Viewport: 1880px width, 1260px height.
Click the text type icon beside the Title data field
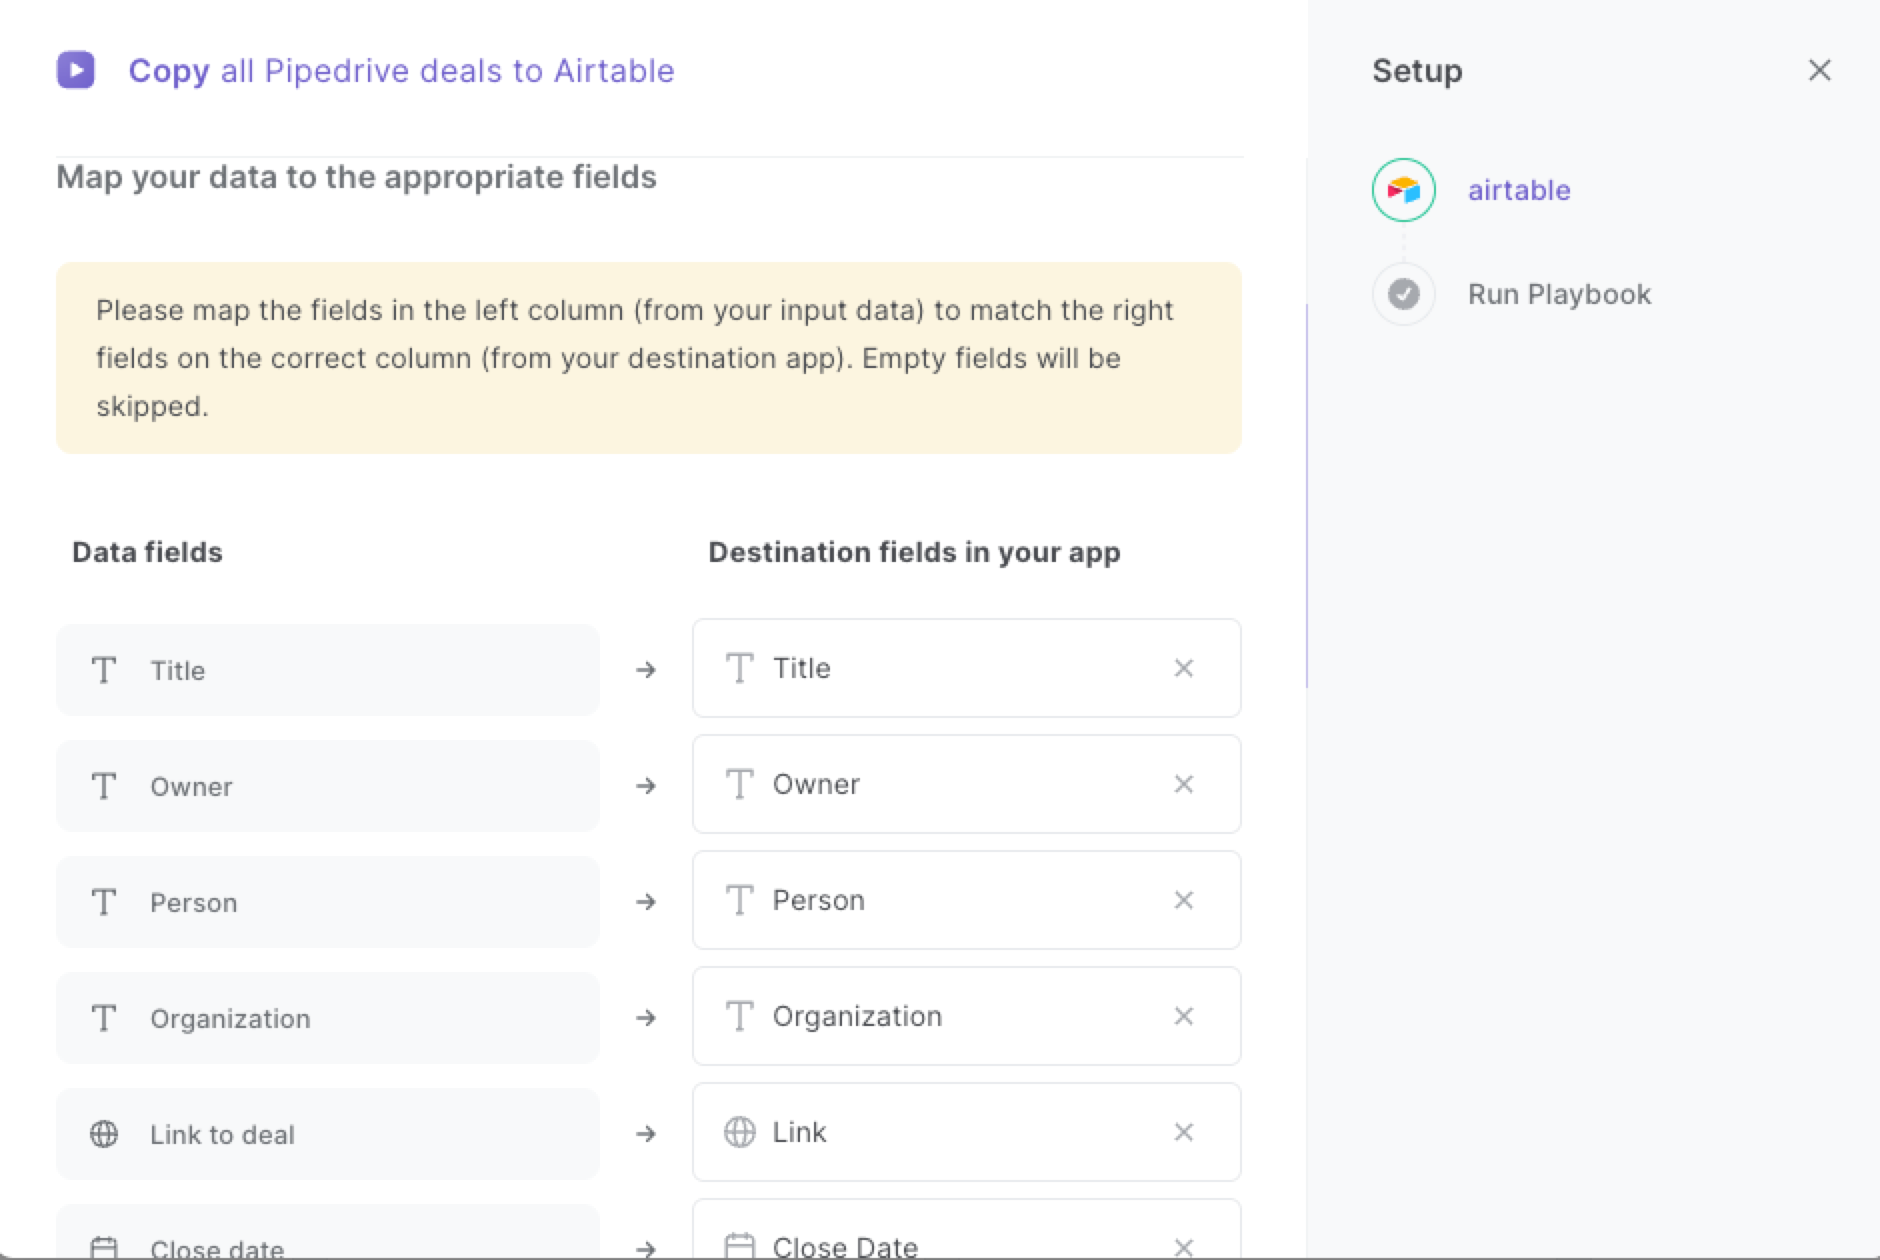click(105, 671)
